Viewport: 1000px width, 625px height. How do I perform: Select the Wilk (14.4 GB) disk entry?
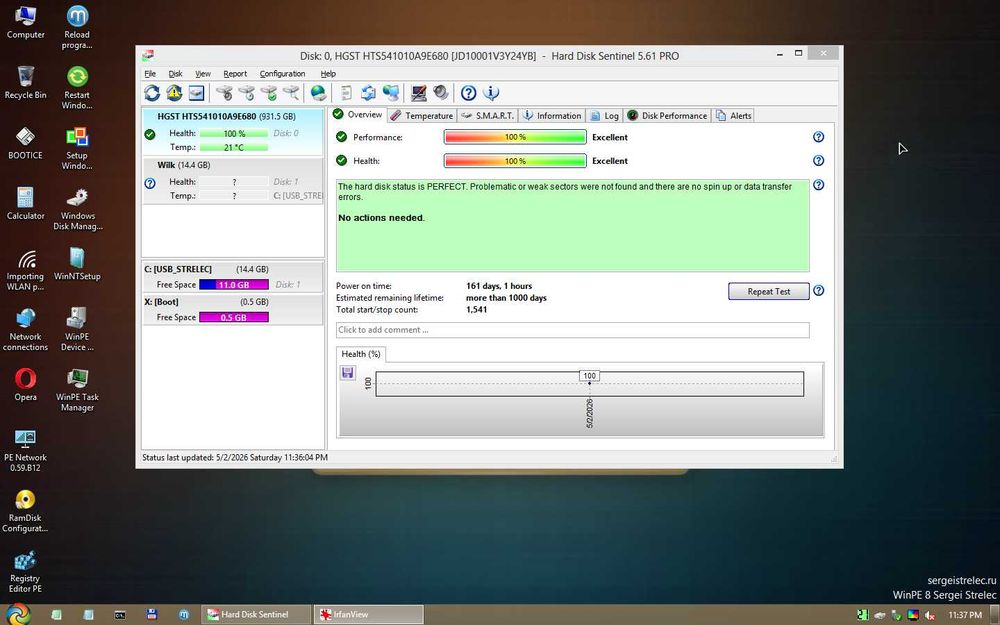(233, 180)
